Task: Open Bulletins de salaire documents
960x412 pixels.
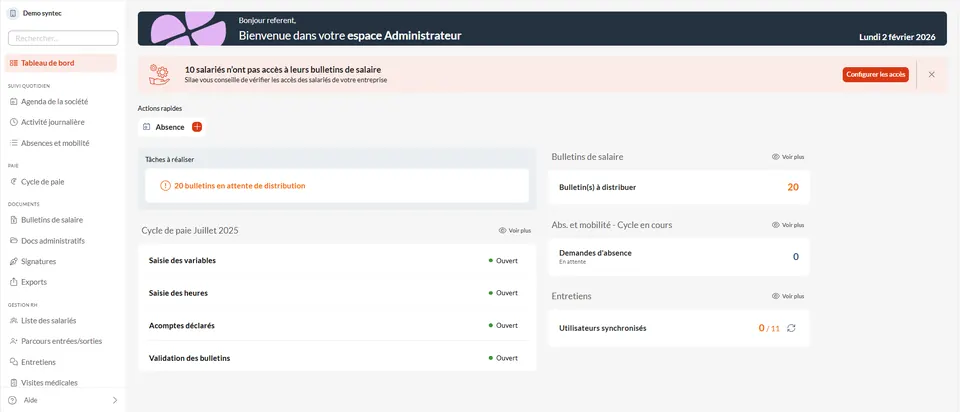Action: tap(51, 220)
